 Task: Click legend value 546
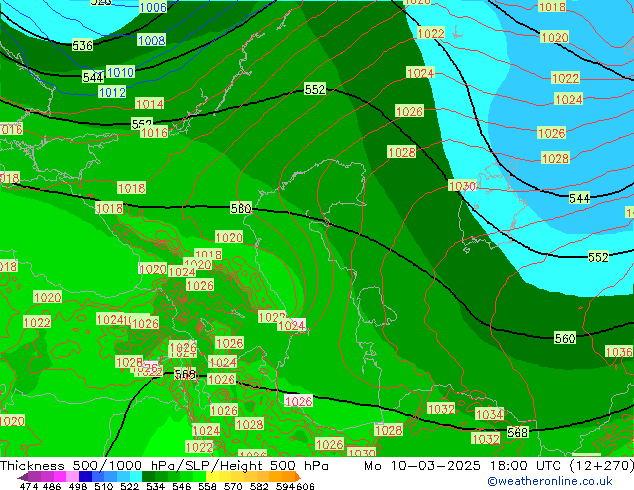(x=181, y=486)
